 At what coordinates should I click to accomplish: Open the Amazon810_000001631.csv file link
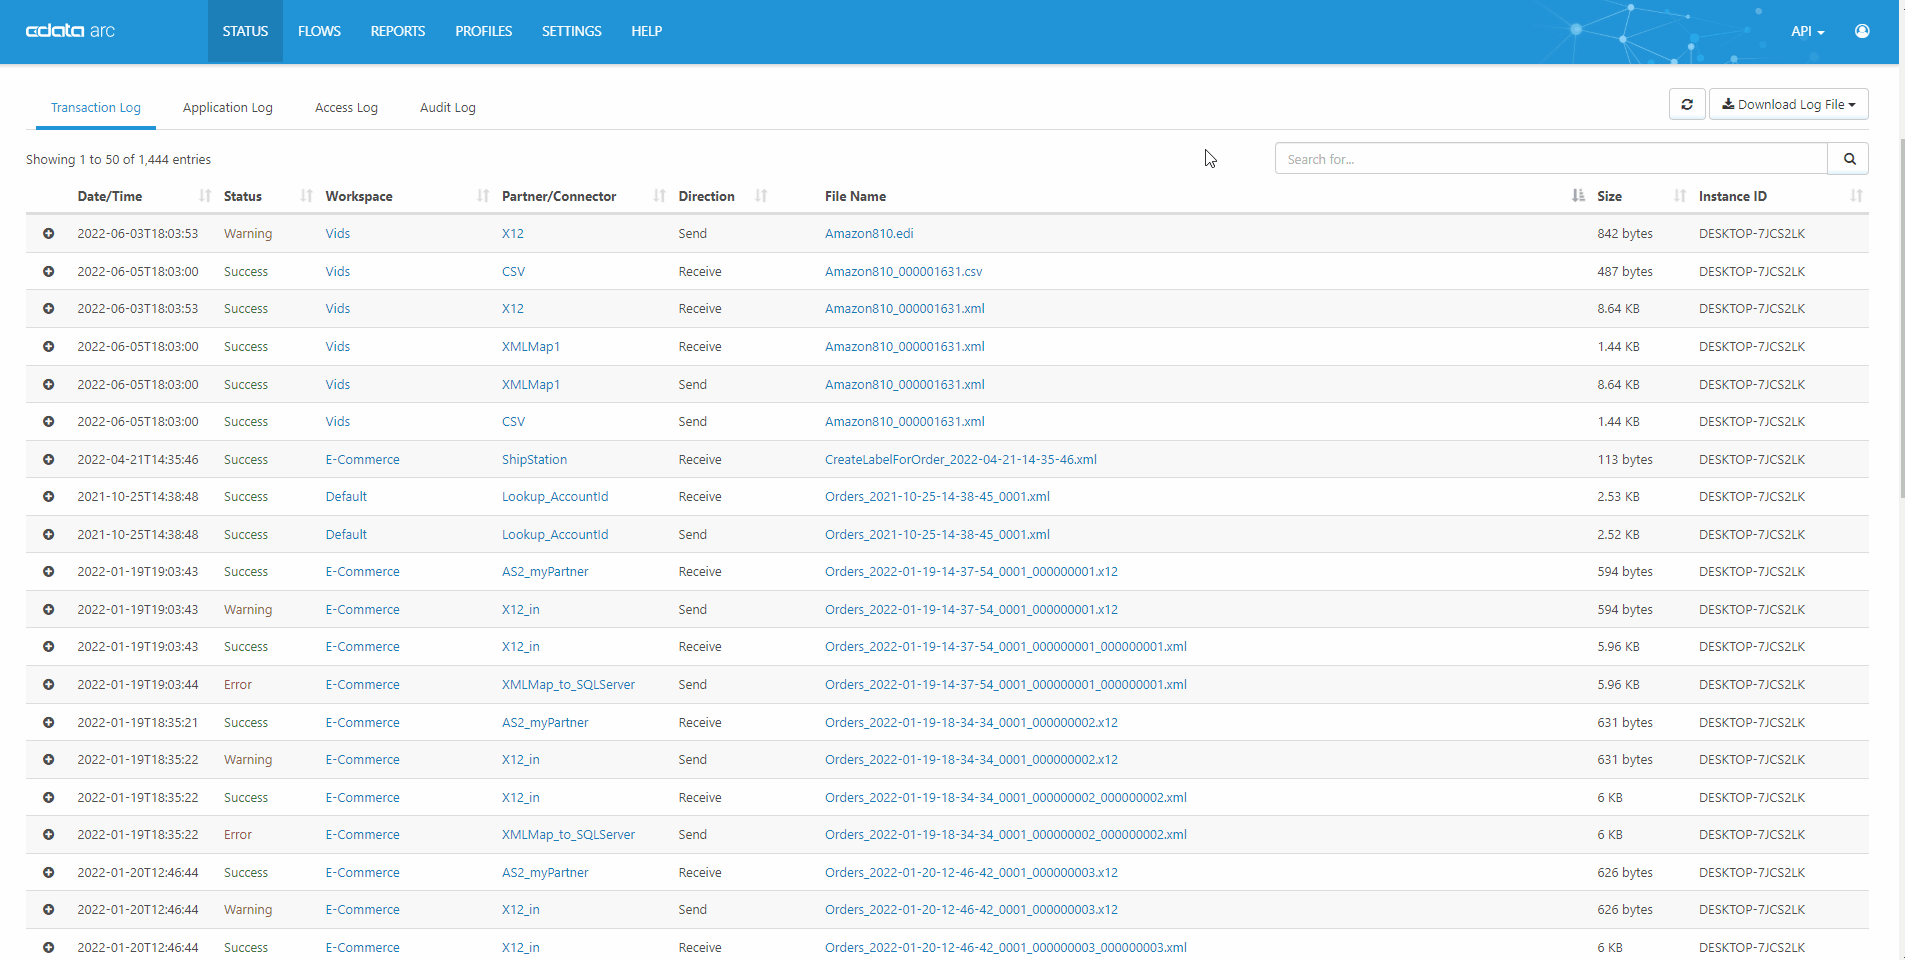903,272
